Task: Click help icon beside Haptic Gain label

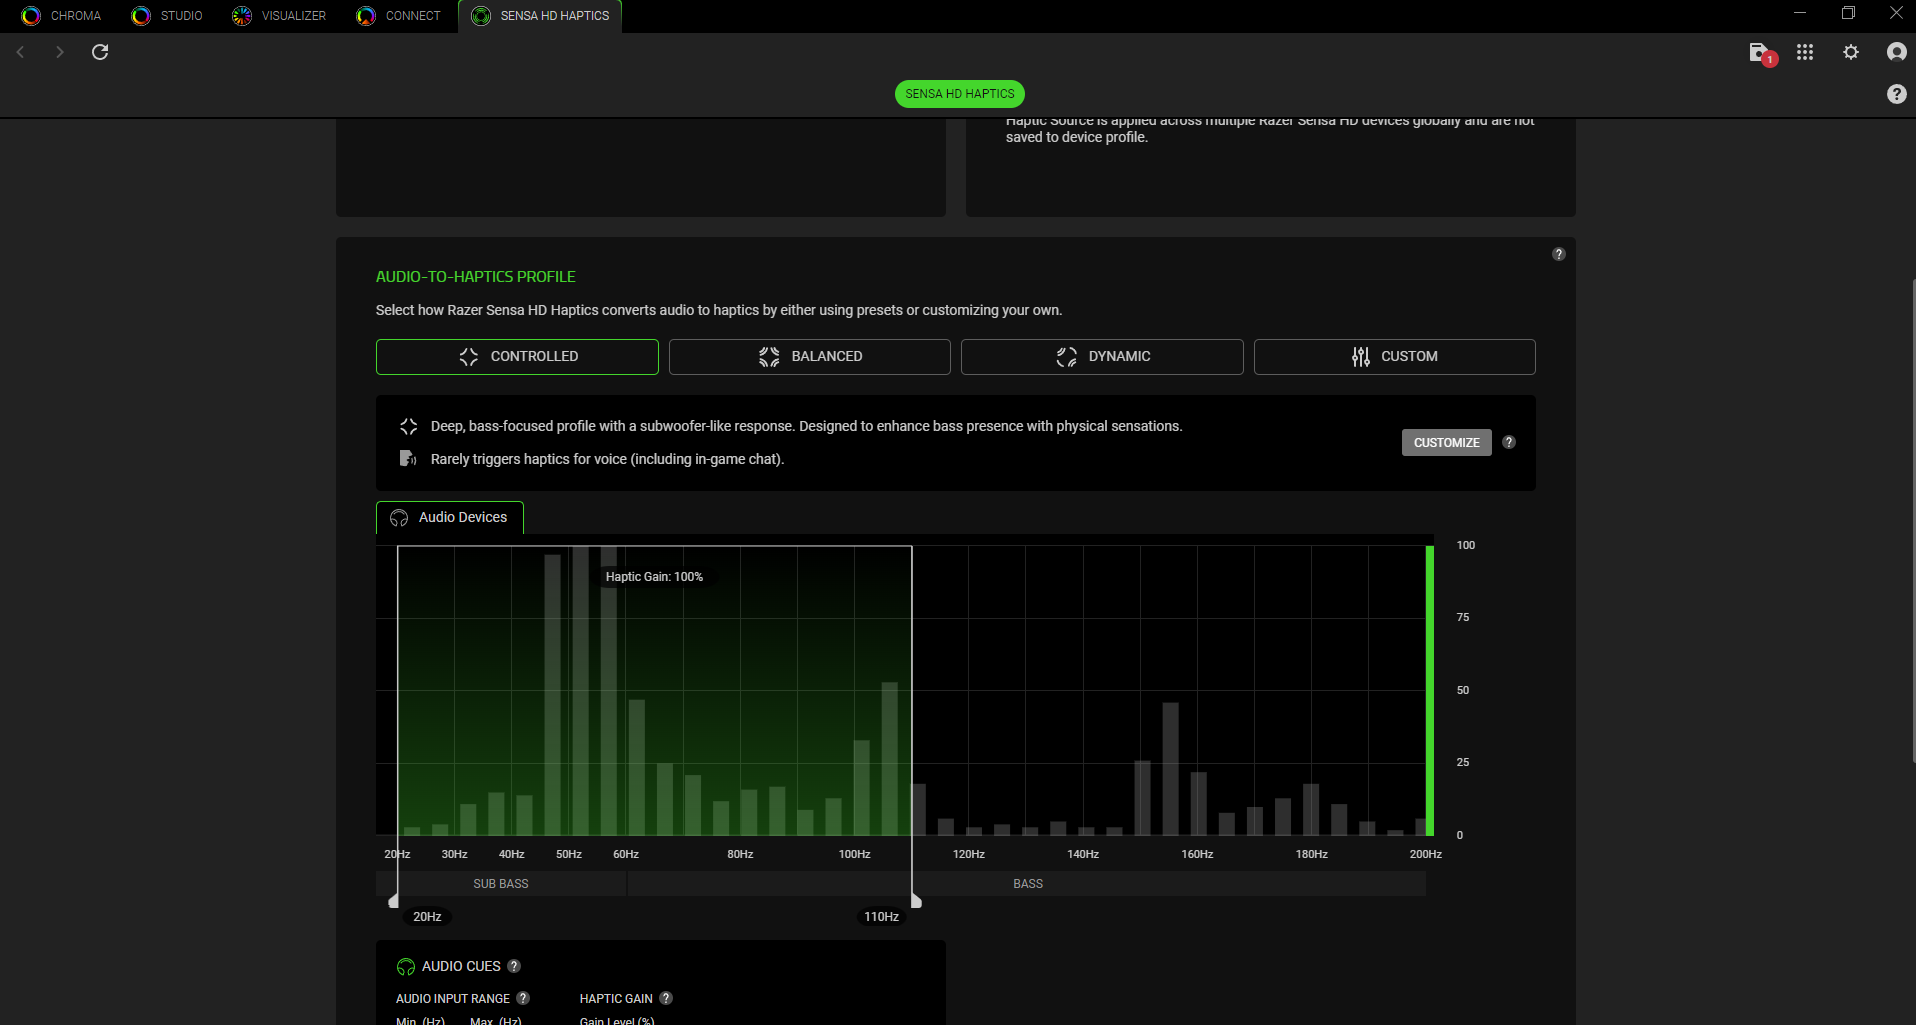Action: pos(666,998)
